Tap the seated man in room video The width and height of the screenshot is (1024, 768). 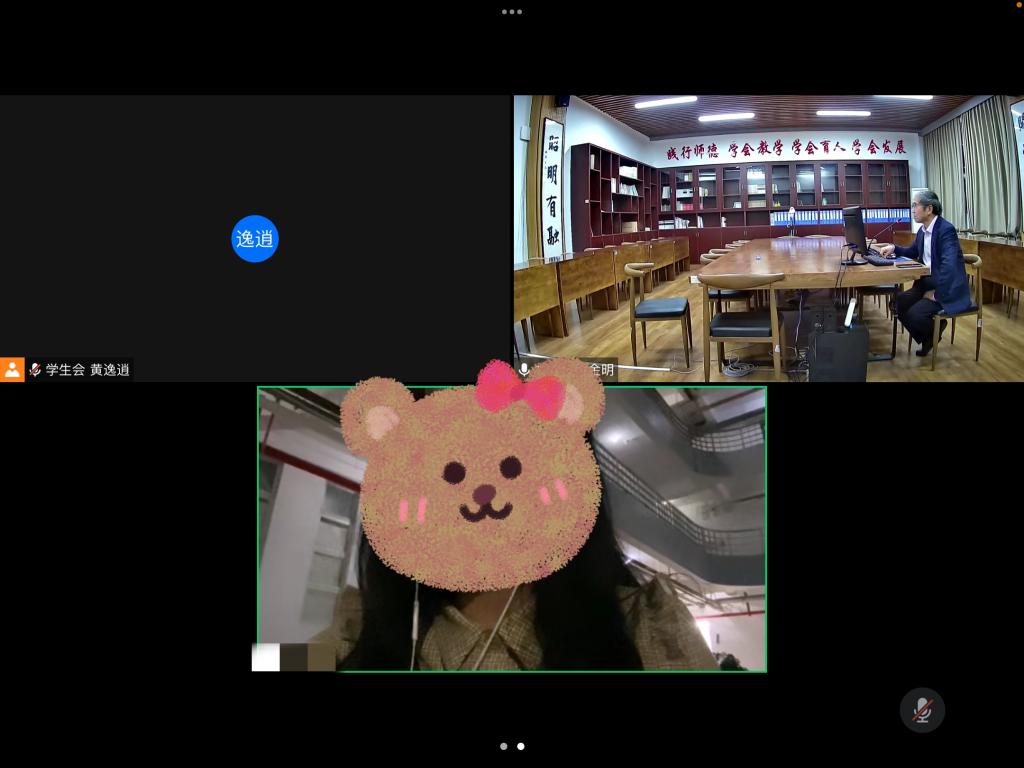point(932,265)
